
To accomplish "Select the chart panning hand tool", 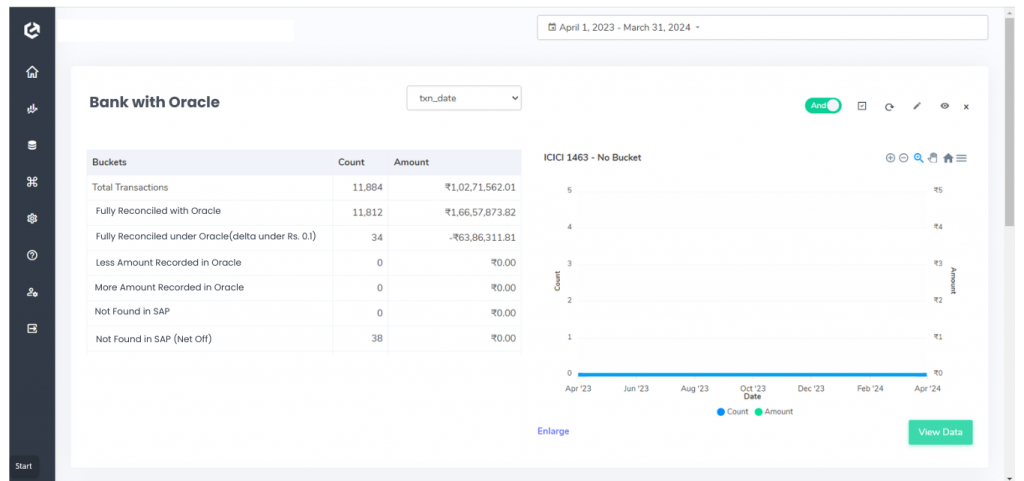I will (933, 158).
